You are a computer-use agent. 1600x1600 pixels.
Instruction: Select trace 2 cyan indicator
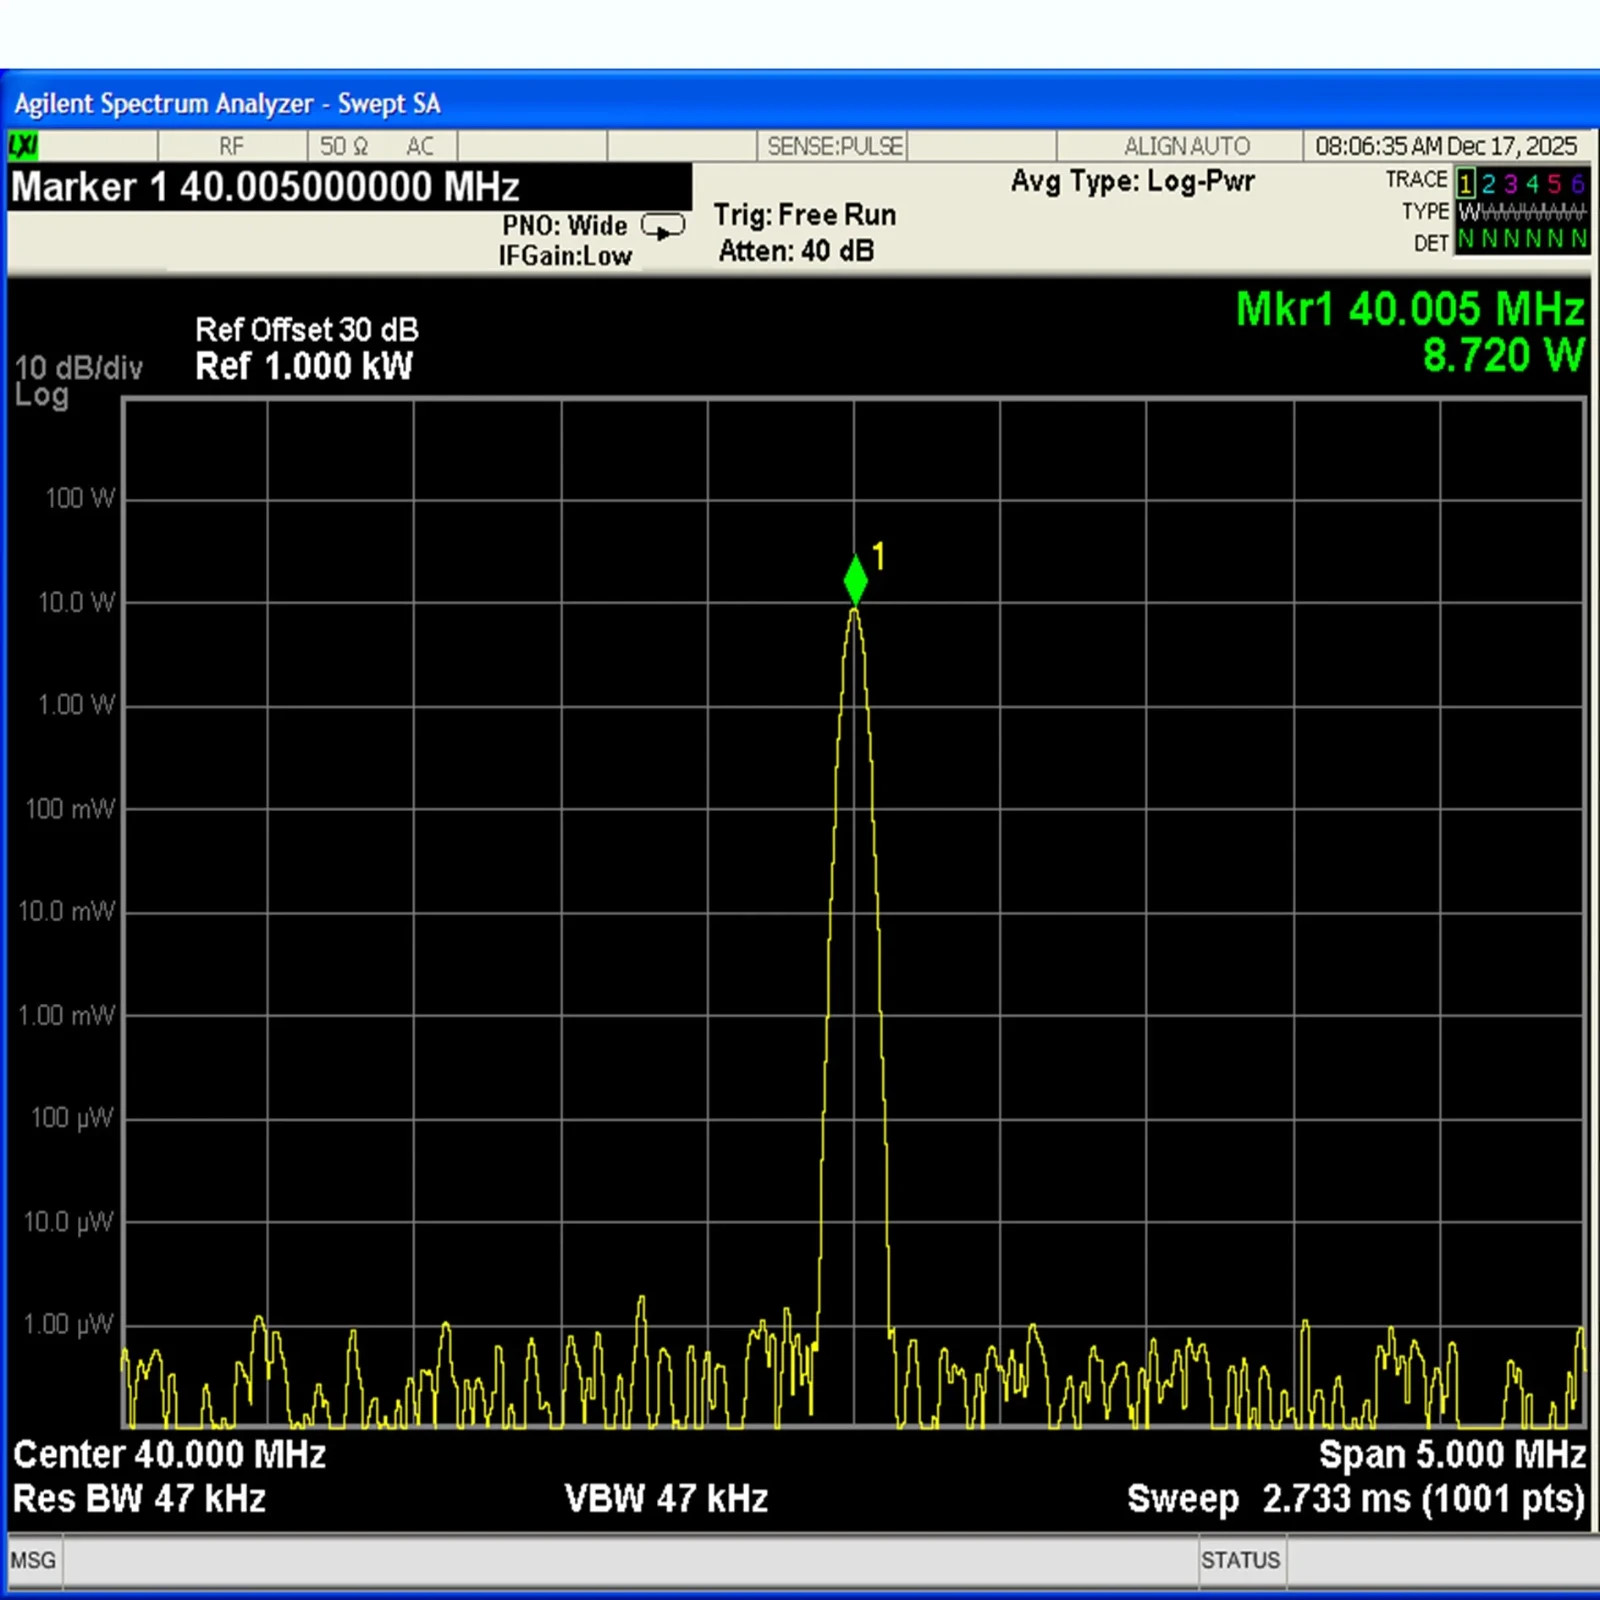[1488, 183]
